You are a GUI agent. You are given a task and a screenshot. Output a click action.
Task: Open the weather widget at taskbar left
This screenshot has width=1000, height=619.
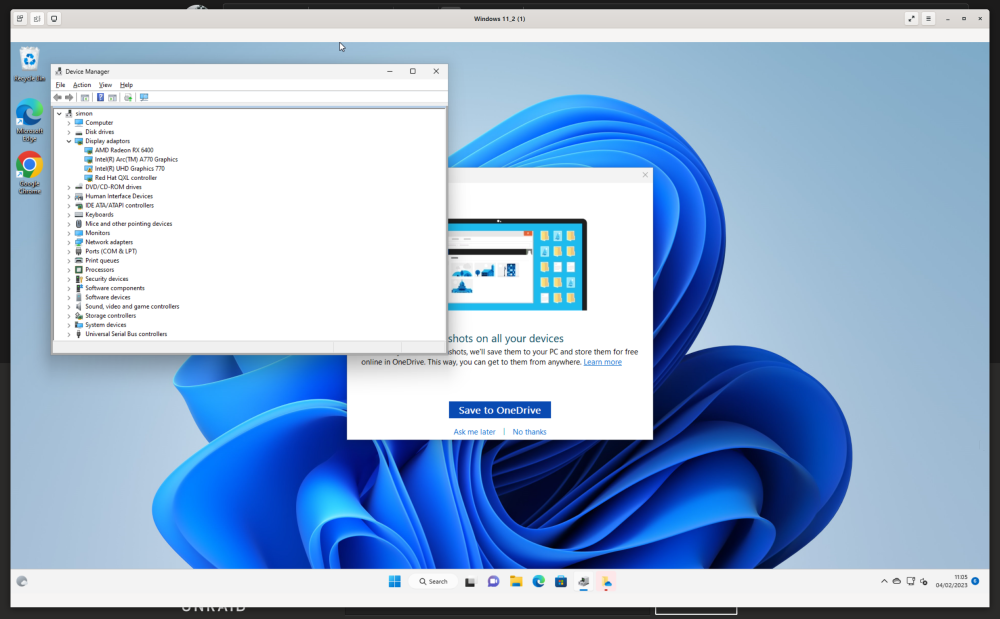tap(22, 581)
